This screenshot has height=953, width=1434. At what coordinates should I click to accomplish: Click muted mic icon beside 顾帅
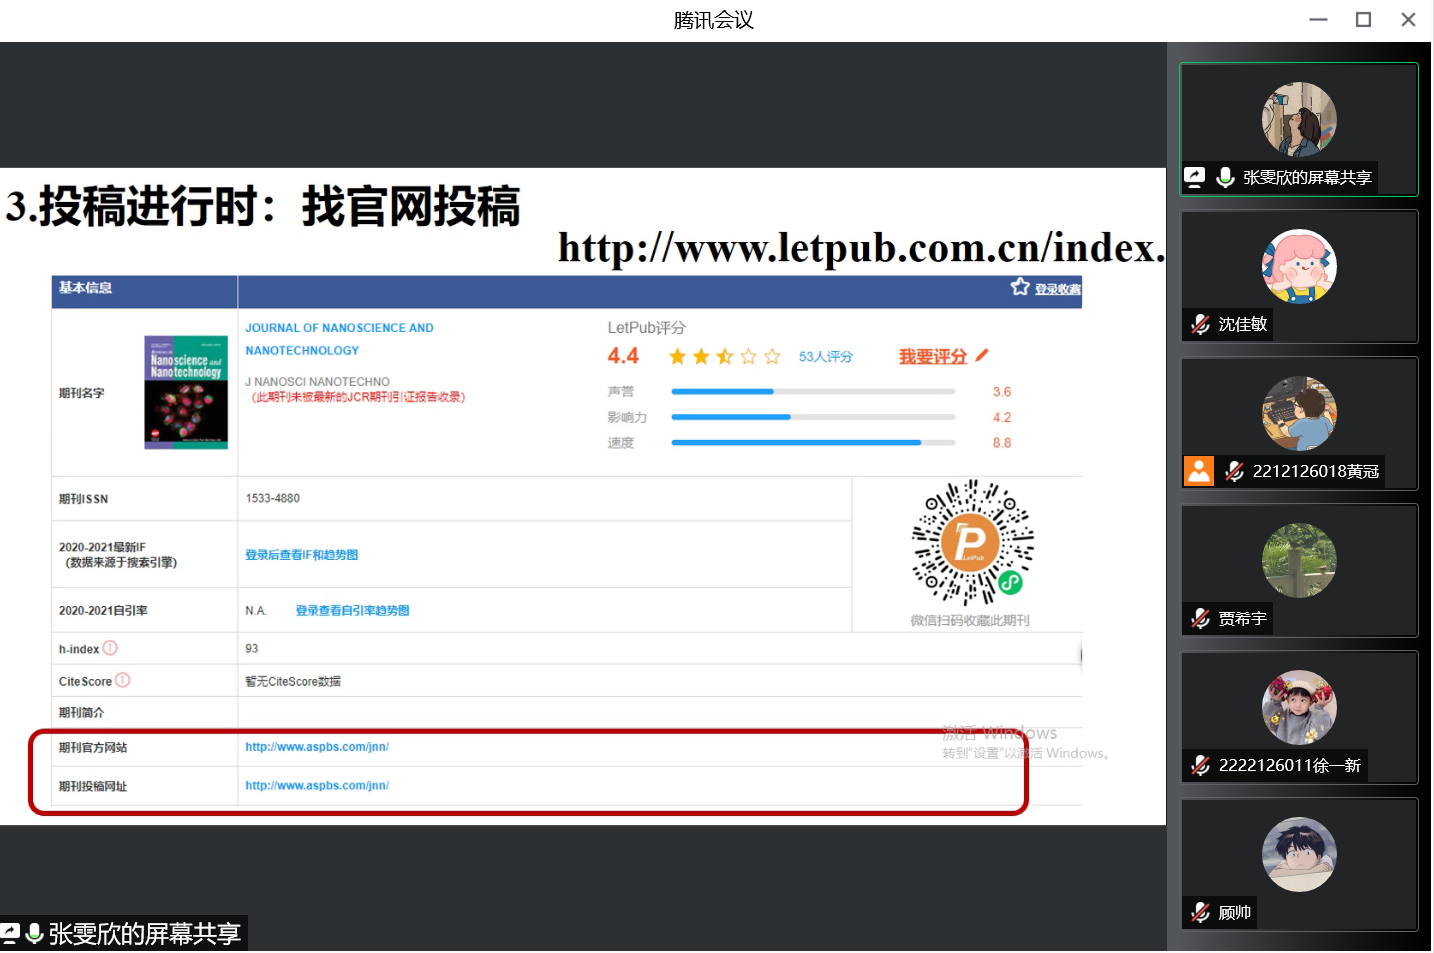pyautogui.click(x=1201, y=912)
